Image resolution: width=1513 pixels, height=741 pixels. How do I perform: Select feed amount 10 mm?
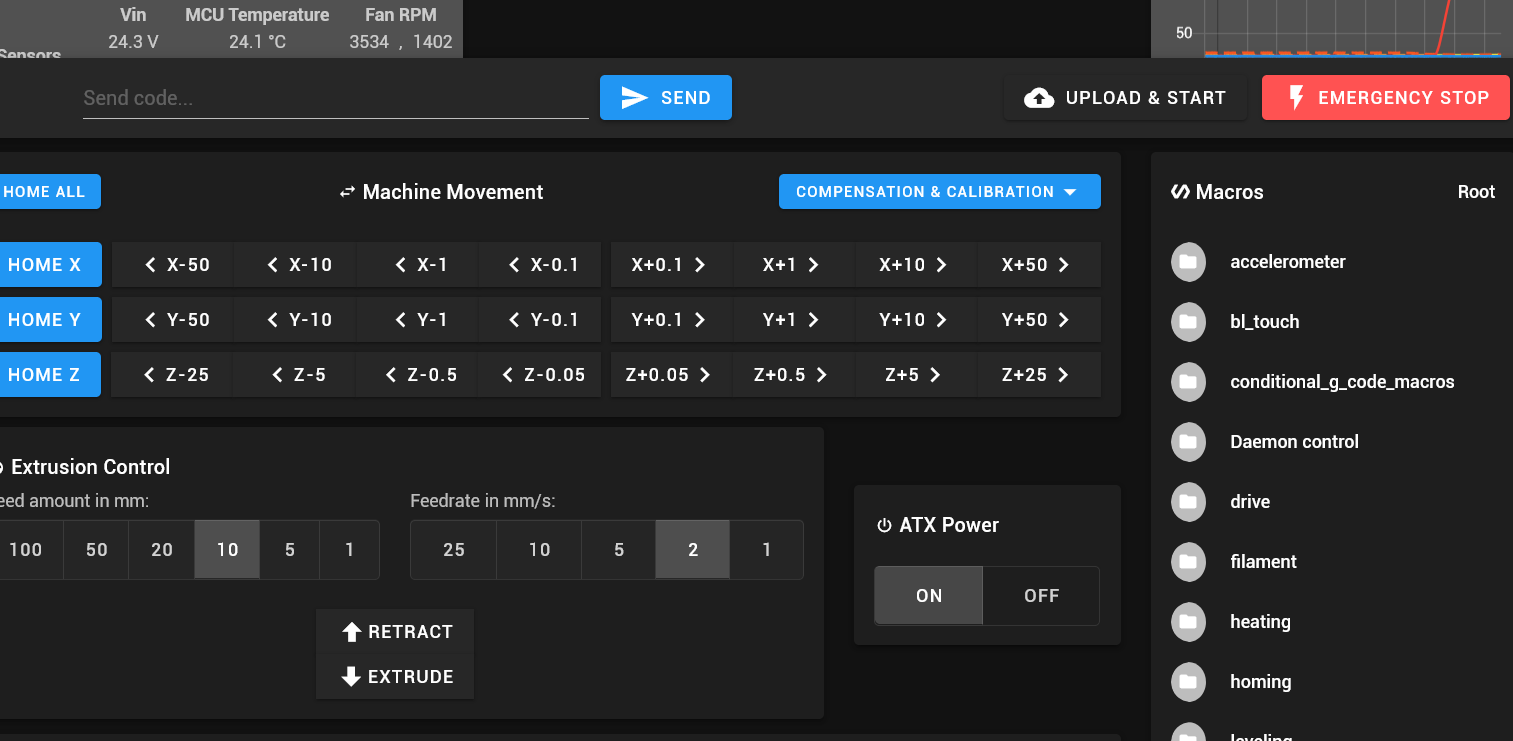[227, 550]
